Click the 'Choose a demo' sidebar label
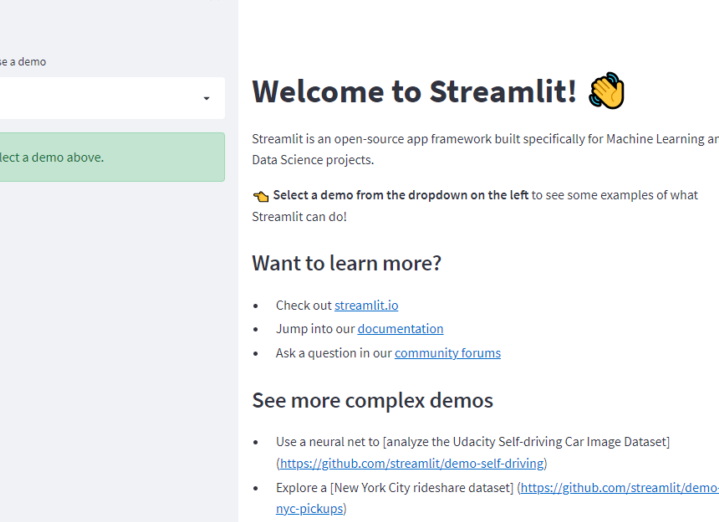Screen dimensions: 719x522 [x=22, y=61]
